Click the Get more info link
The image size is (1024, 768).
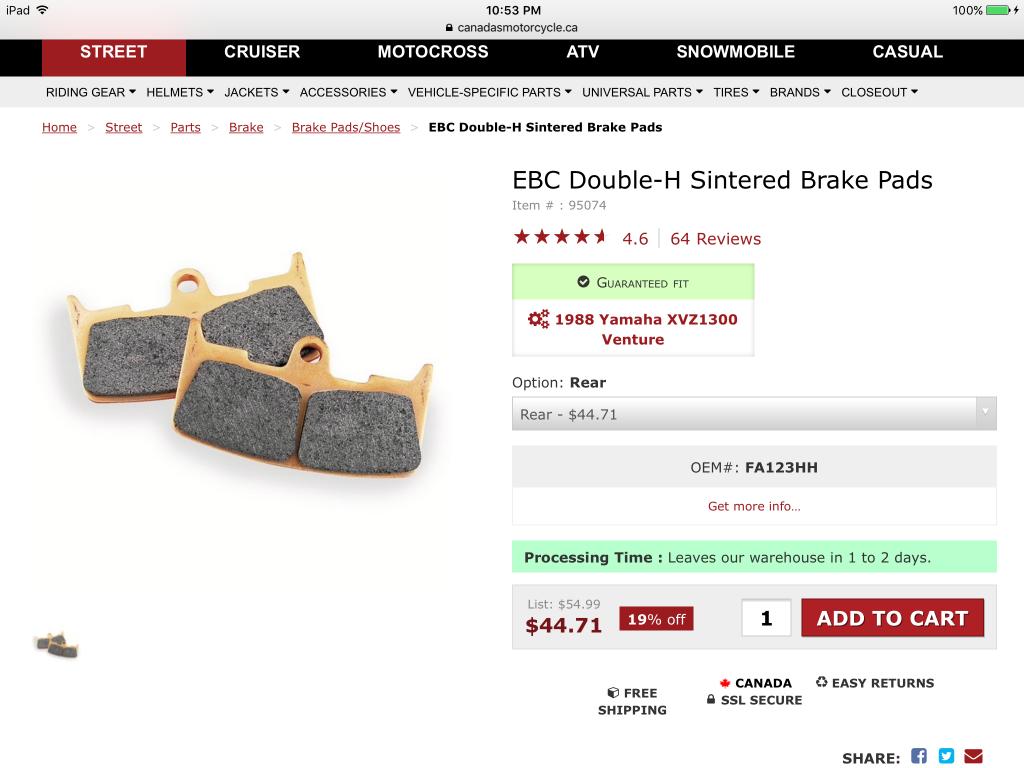754,506
